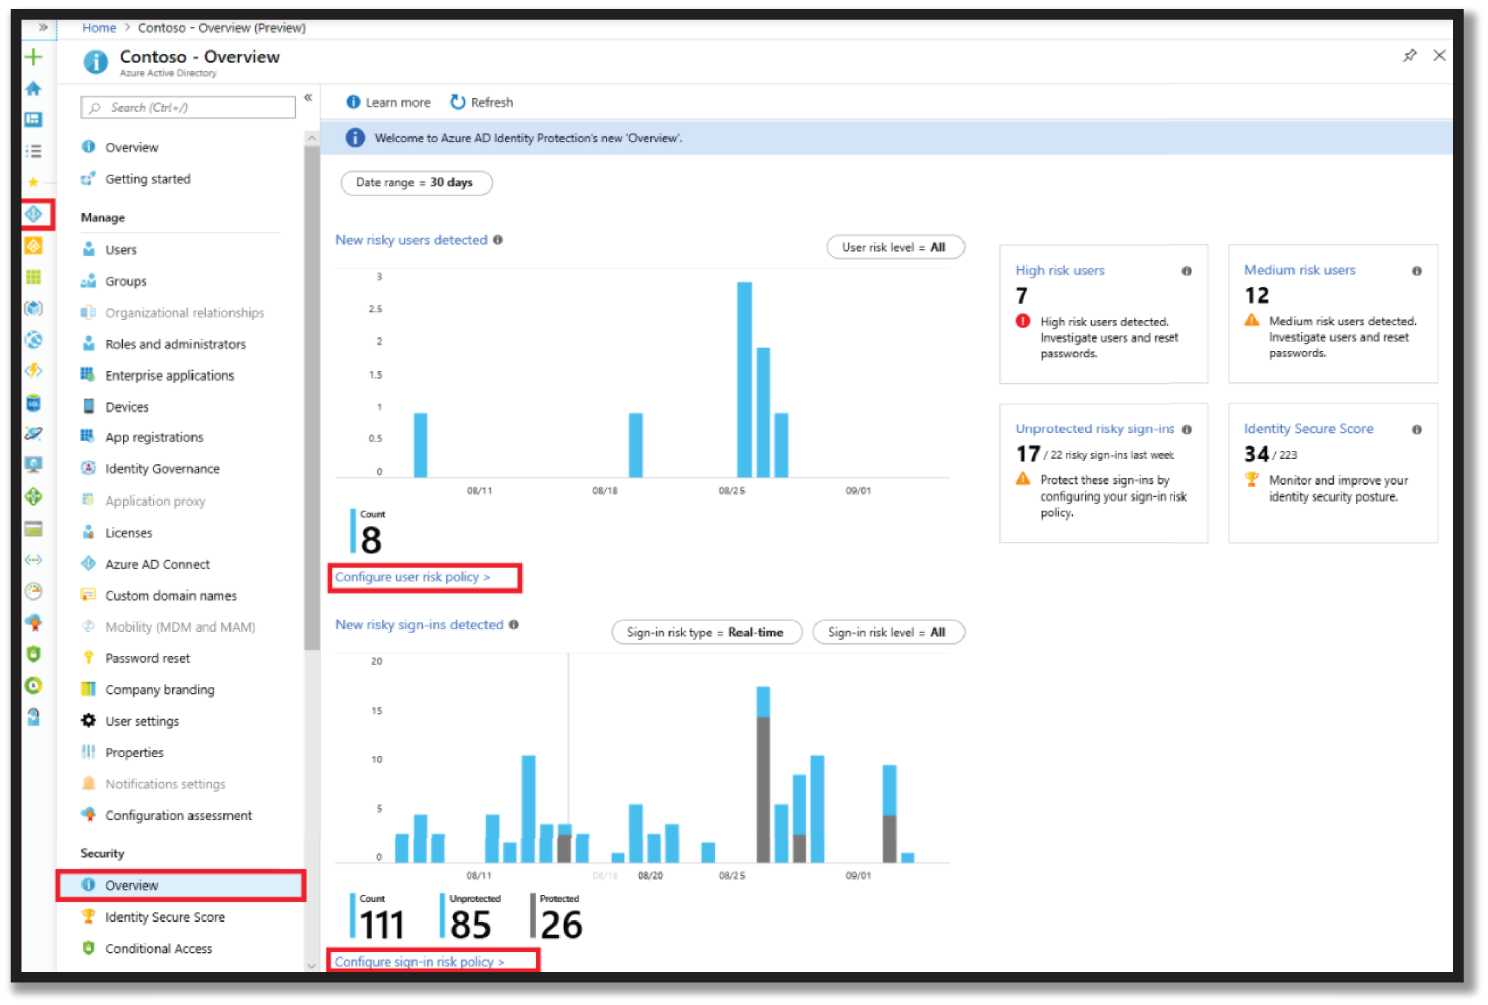Click the Identity Secure Score trophy icon in menu
1488x1005 pixels.
click(x=88, y=917)
